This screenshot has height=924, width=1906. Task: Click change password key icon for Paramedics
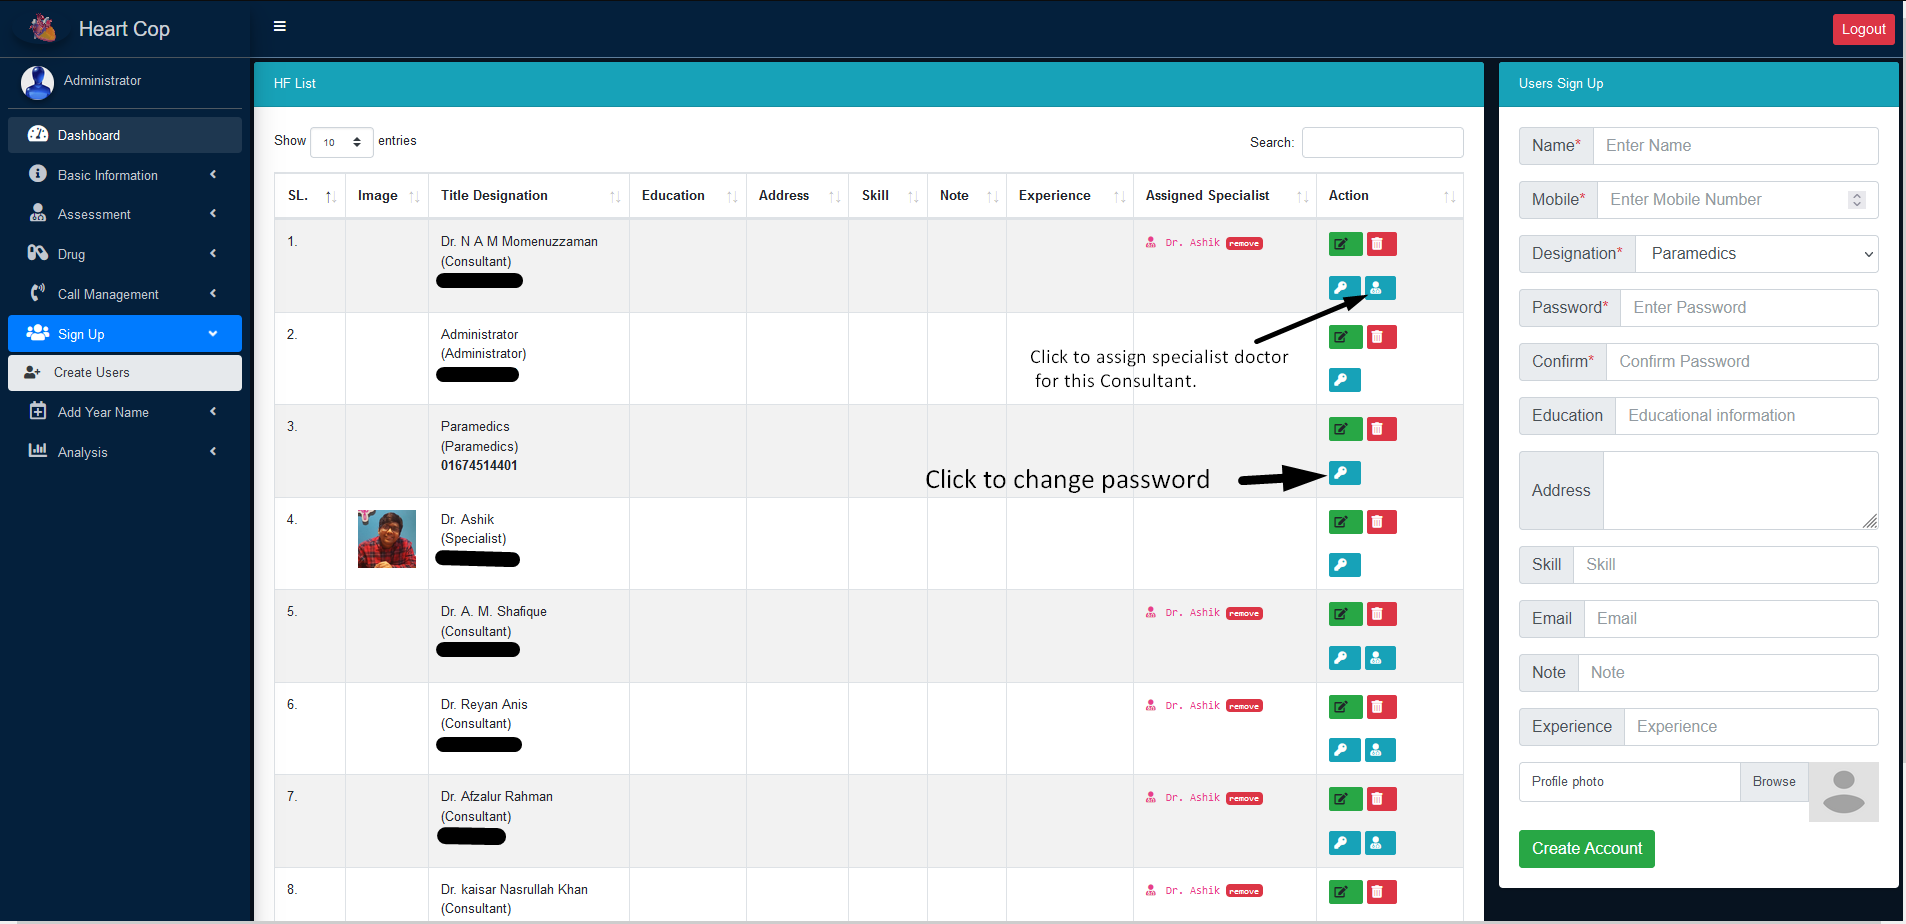1344,473
